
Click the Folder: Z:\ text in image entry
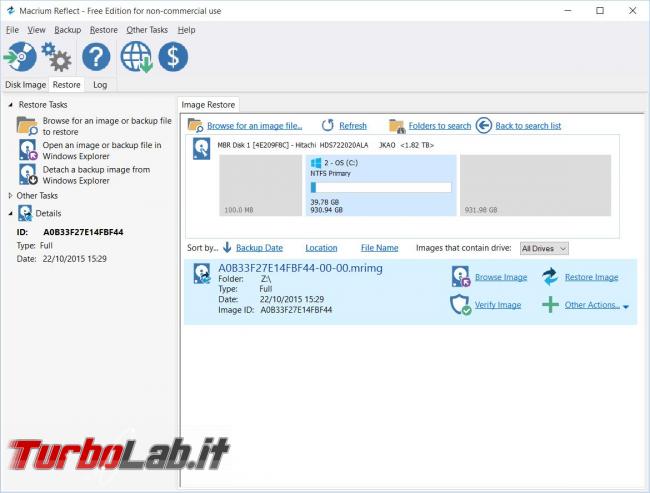pos(245,279)
